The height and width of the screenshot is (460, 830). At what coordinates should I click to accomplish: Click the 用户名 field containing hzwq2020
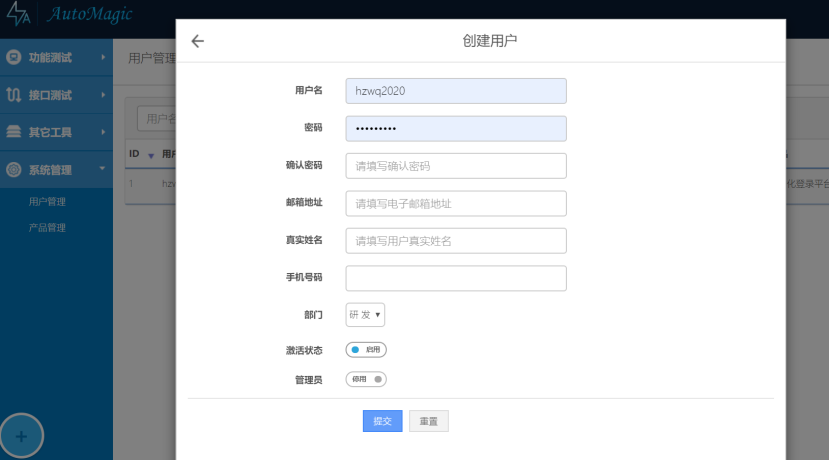456,91
